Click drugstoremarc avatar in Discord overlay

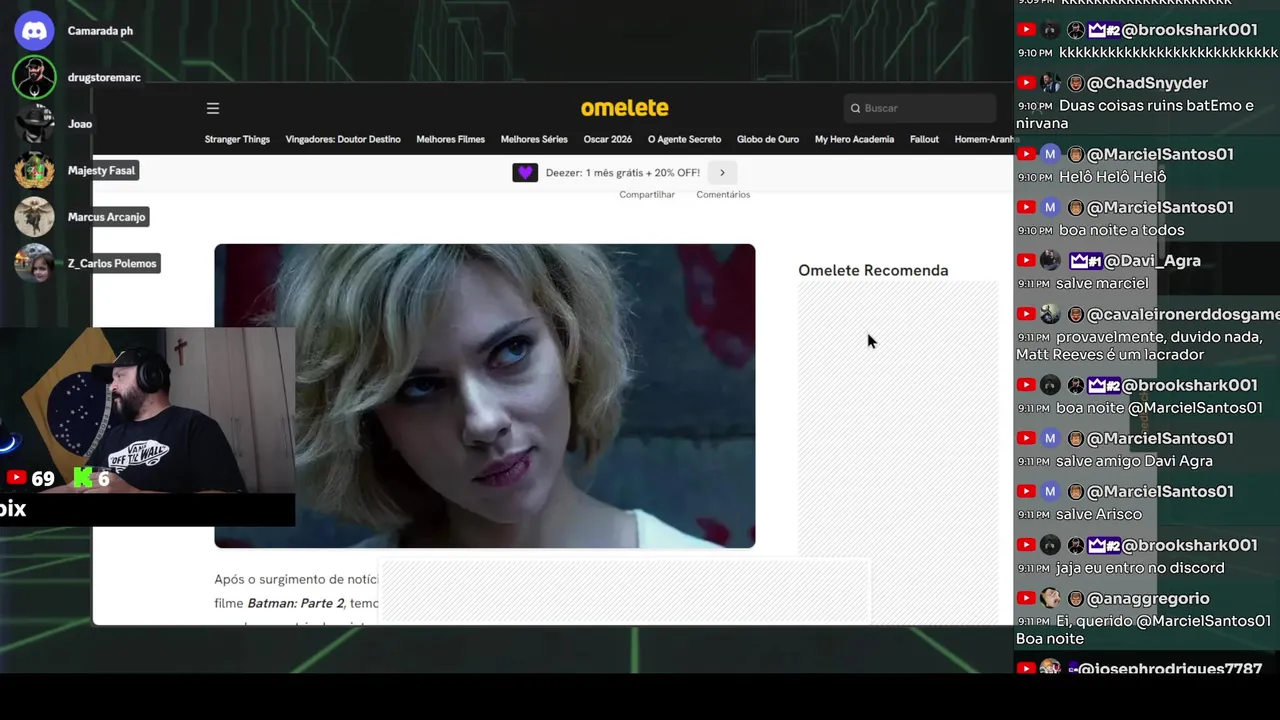point(34,77)
